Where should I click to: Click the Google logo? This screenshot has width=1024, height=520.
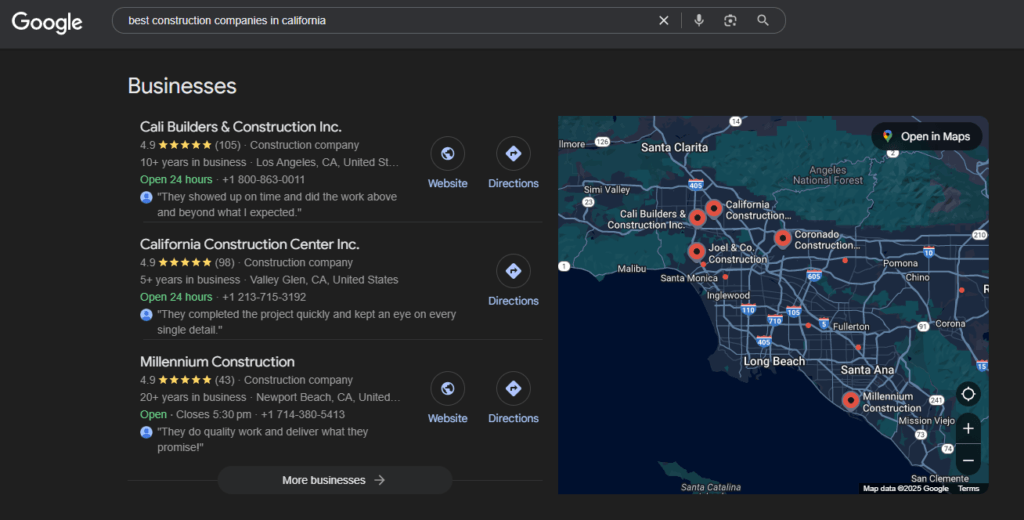click(x=47, y=22)
